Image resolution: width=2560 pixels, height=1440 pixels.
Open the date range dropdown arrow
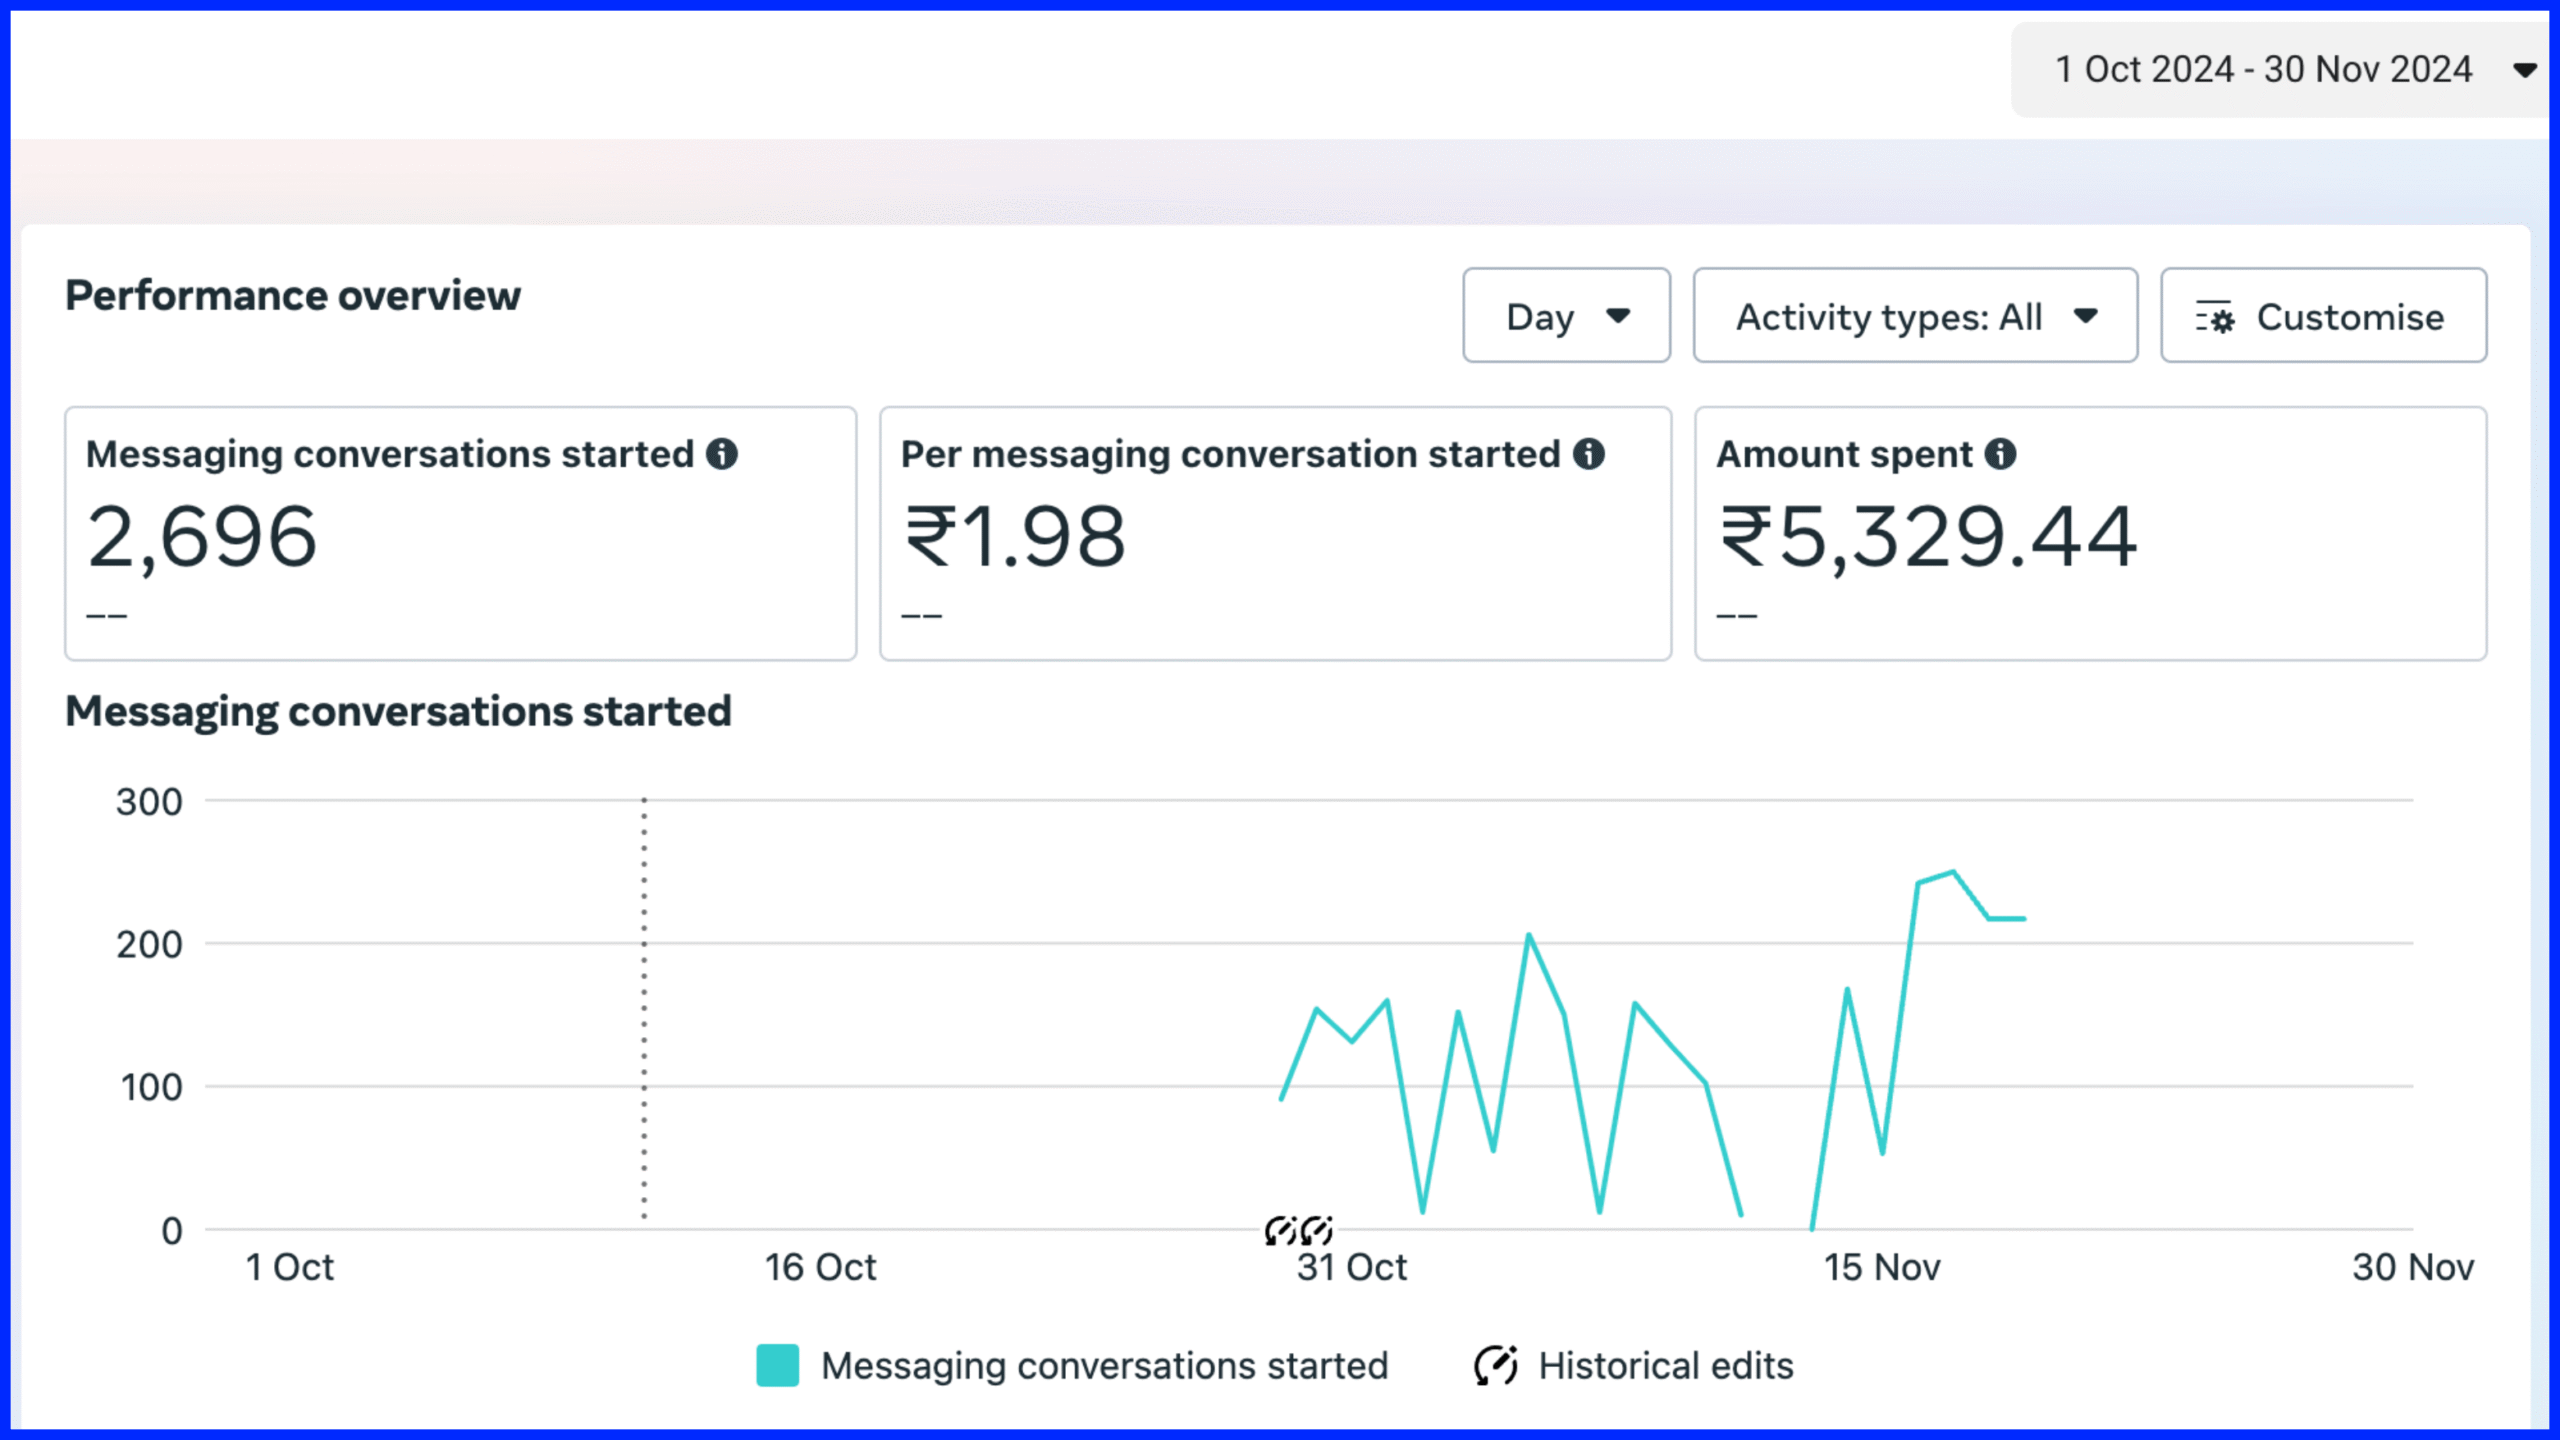[2524, 70]
